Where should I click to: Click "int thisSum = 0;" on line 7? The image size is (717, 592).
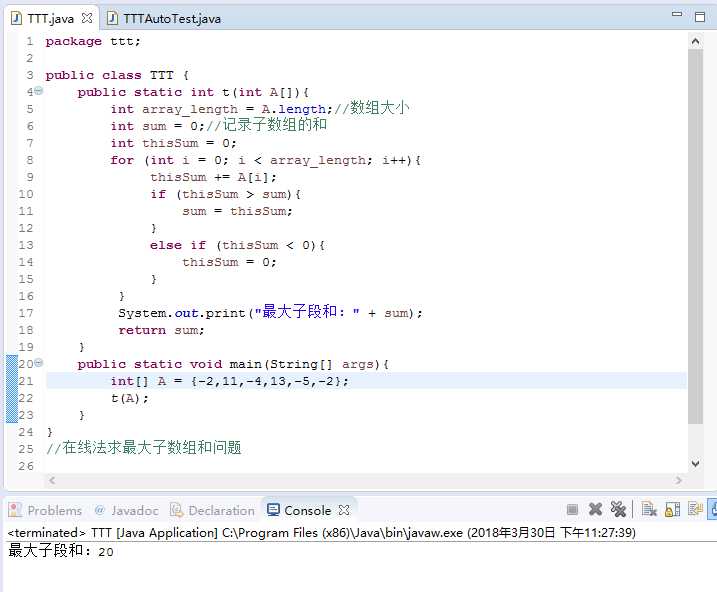click(x=173, y=143)
